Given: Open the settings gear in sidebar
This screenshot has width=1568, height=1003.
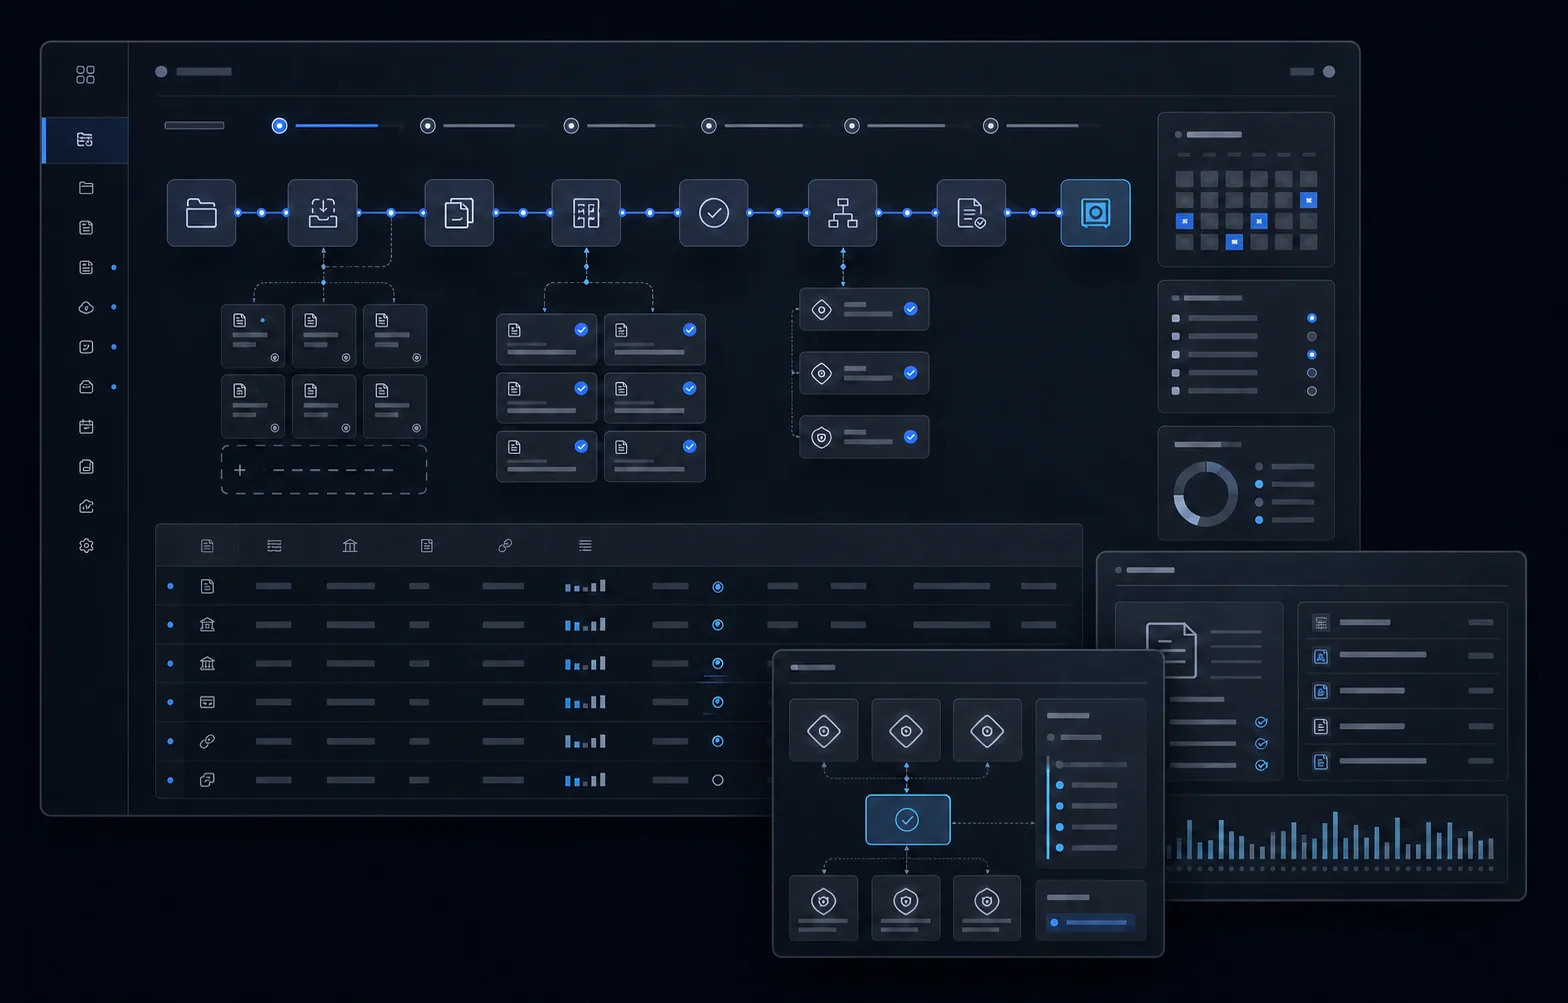Looking at the screenshot, I should coord(86,546).
